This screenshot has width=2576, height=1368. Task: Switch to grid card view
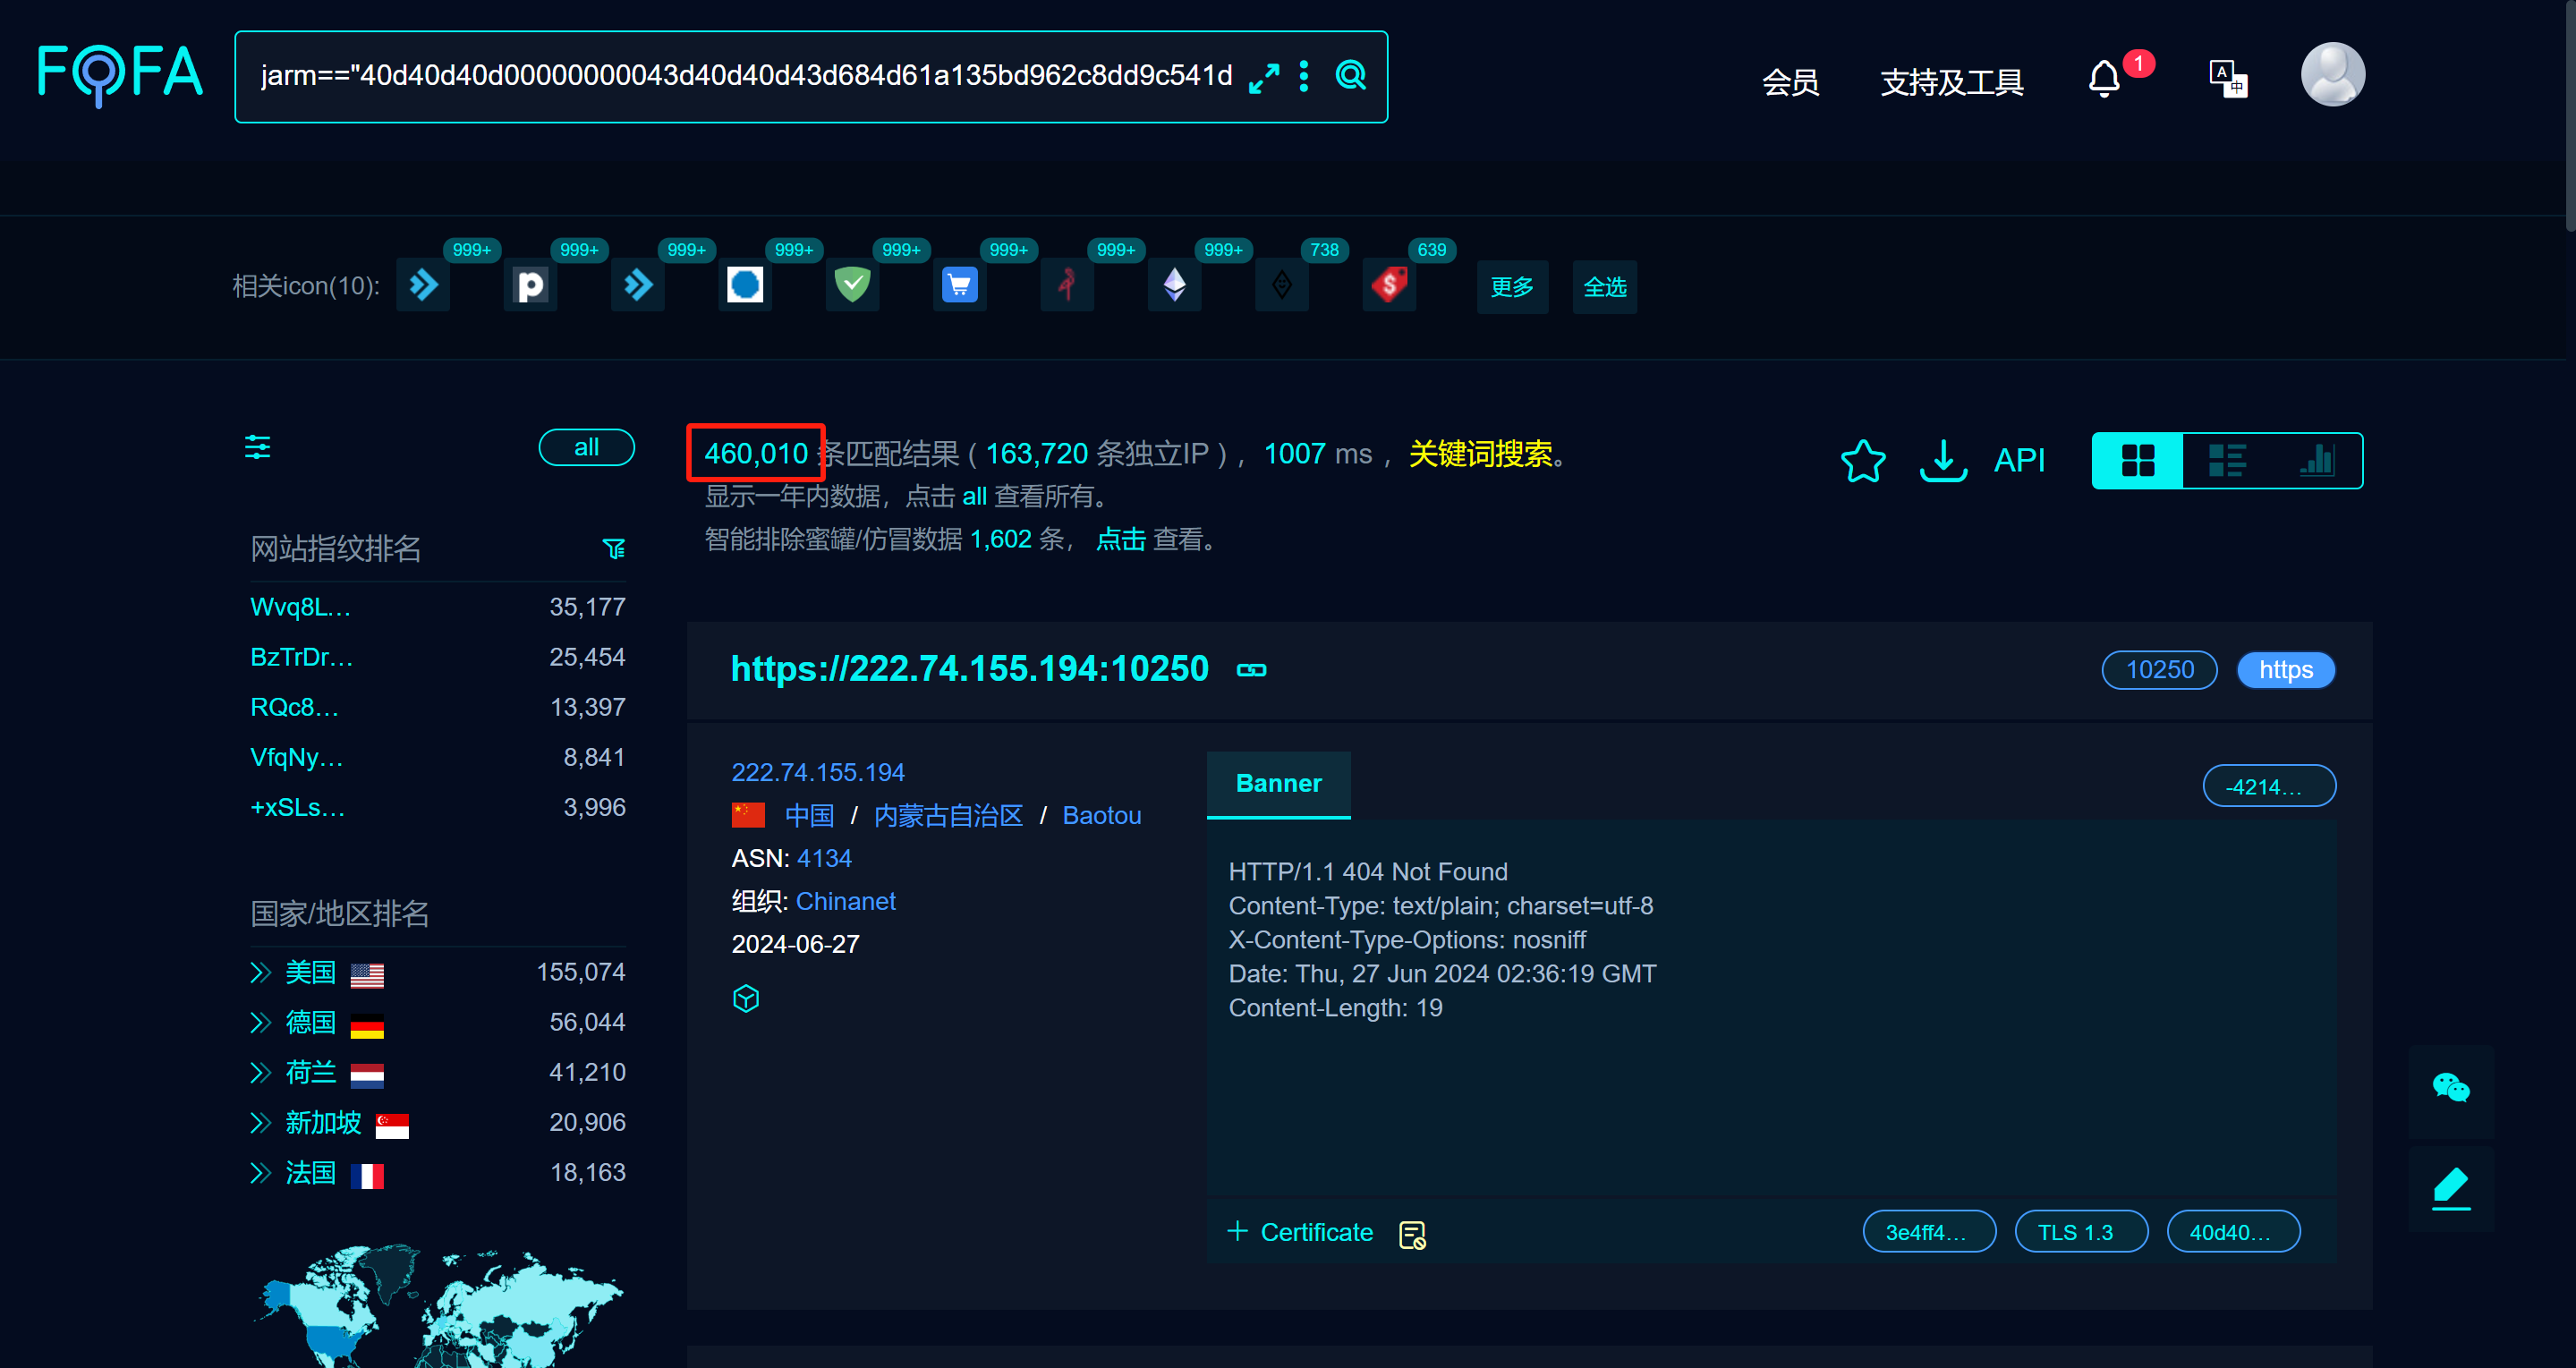pos(2138,461)
